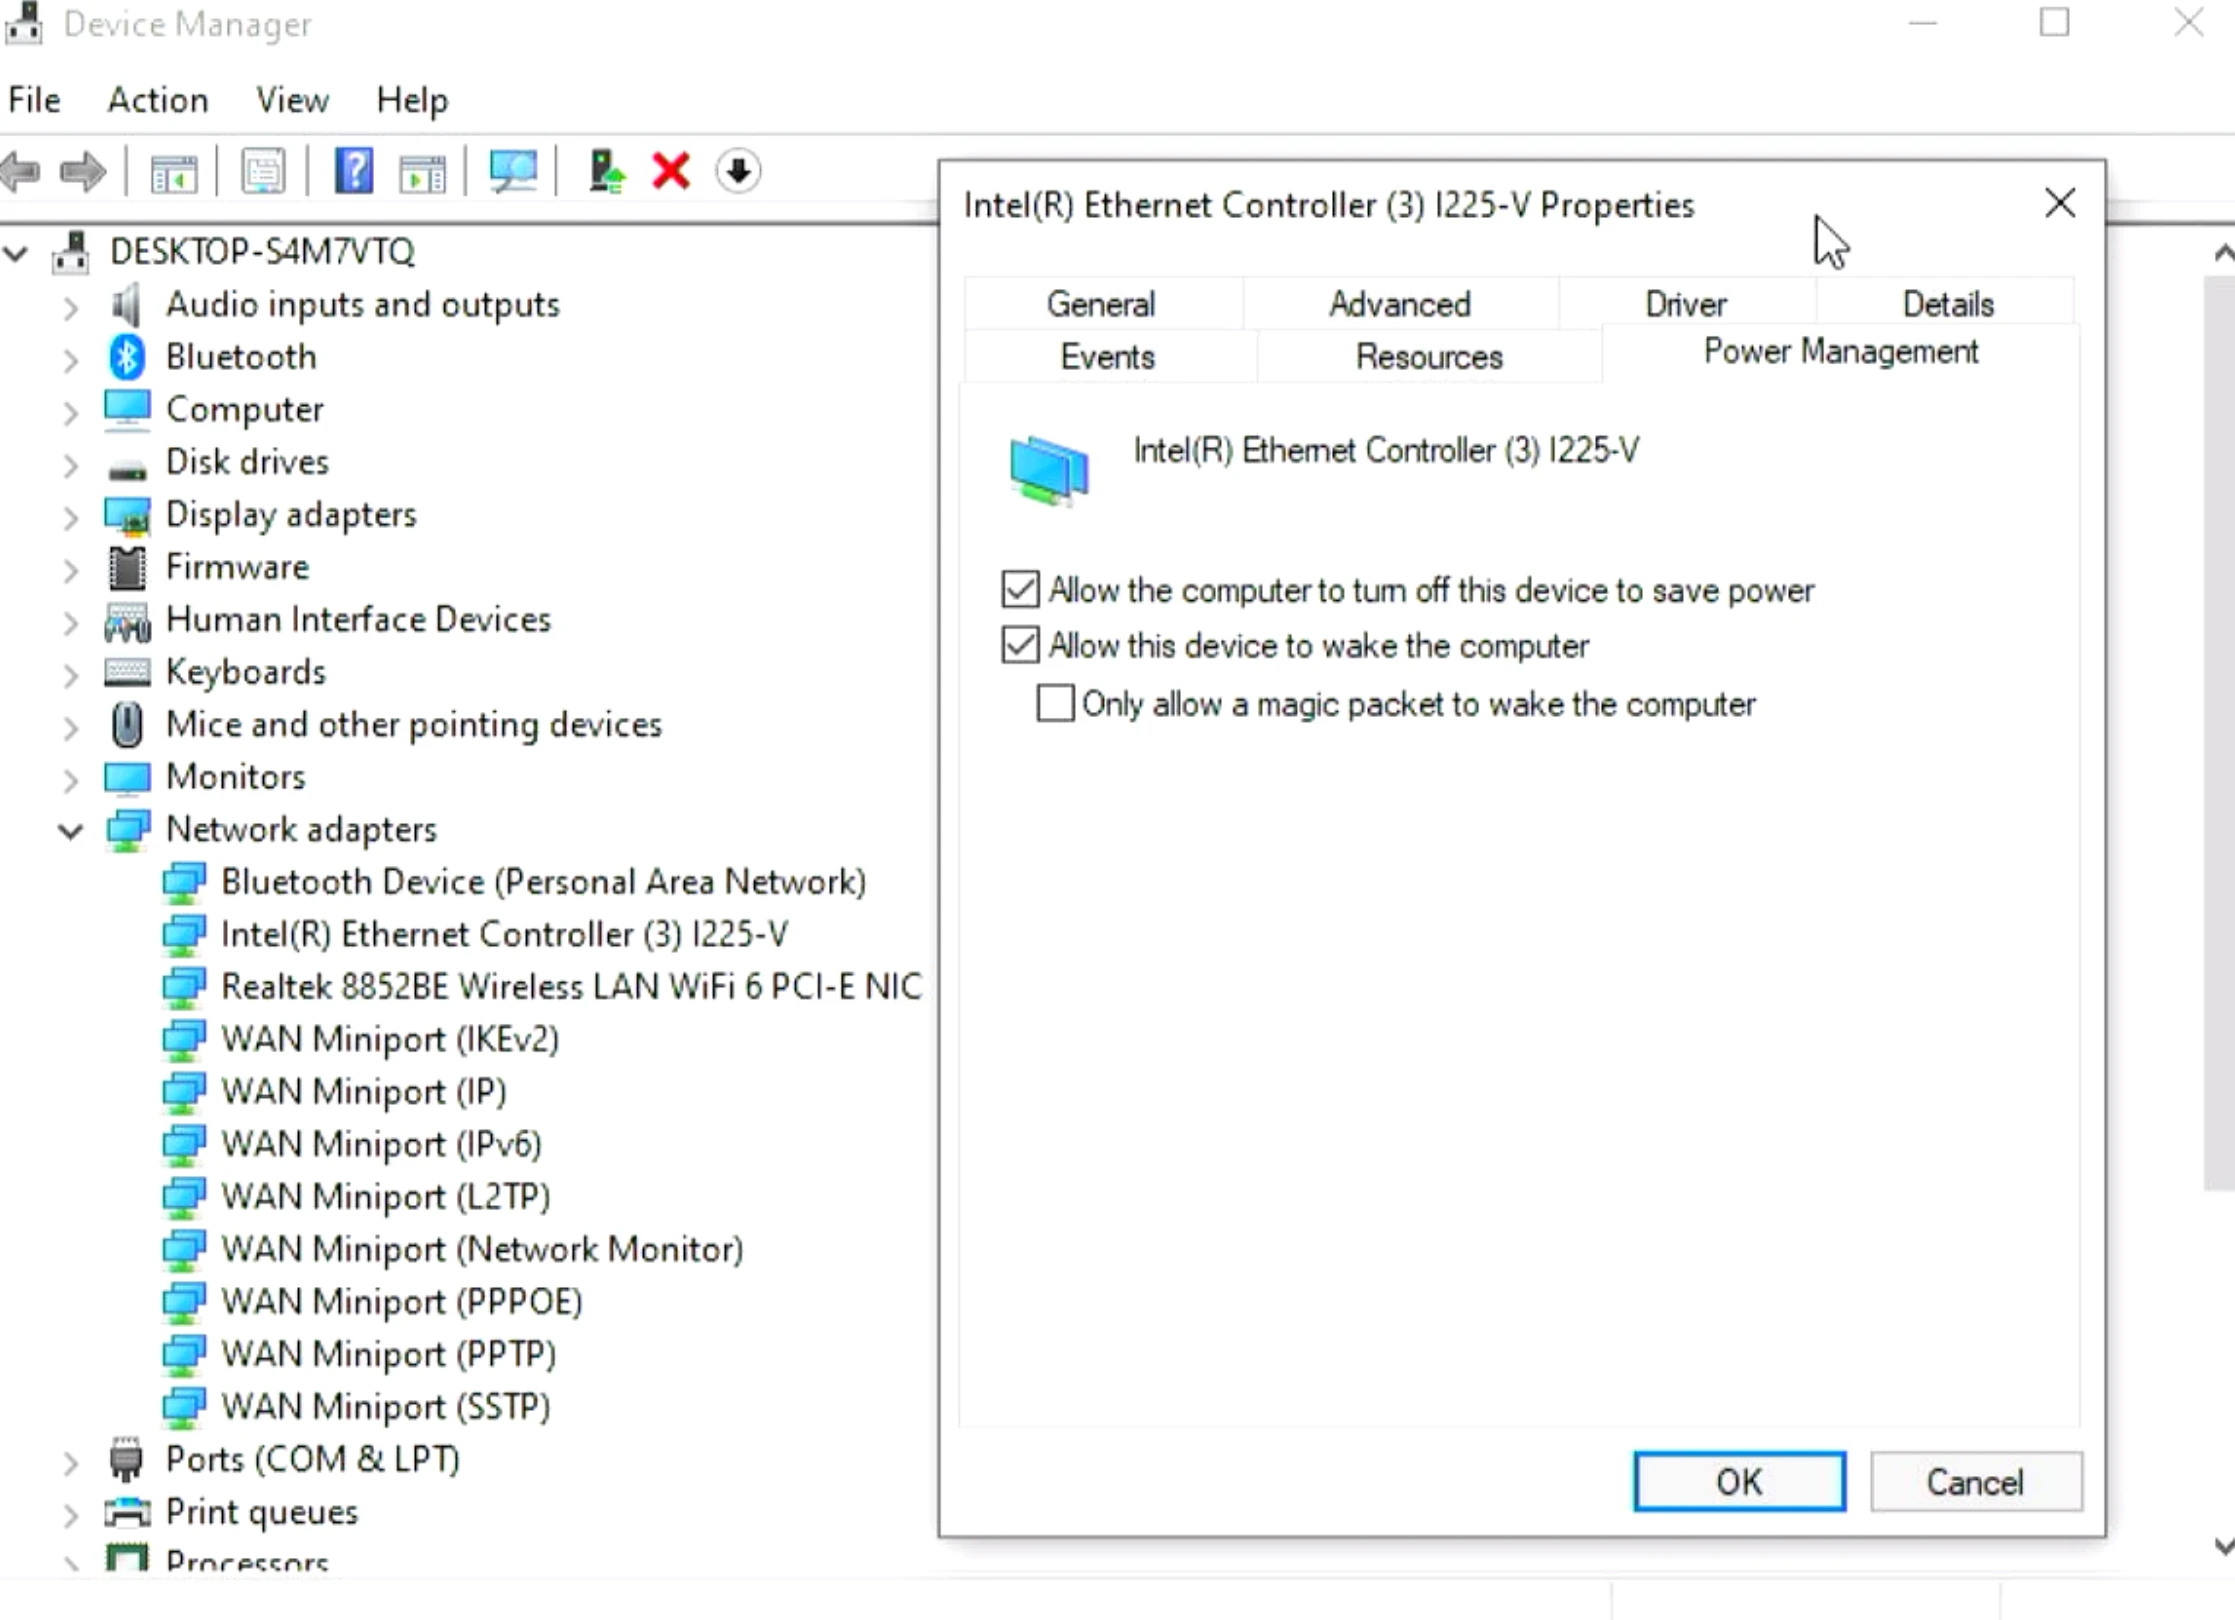
Task: Close the I225-V Properties dialog
Action: 2060,204
